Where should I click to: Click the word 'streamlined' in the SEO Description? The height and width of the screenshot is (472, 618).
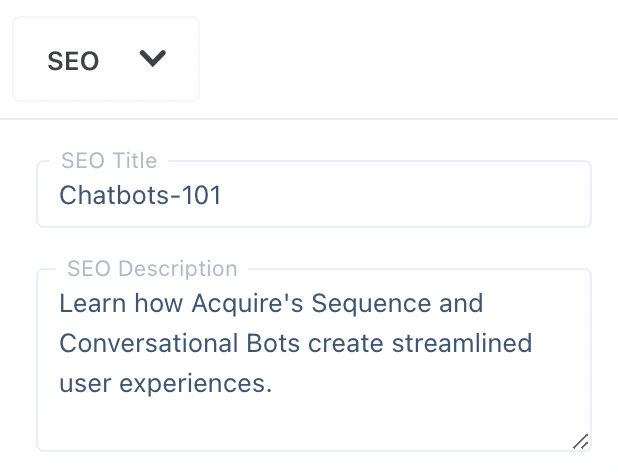coord(462,343)
